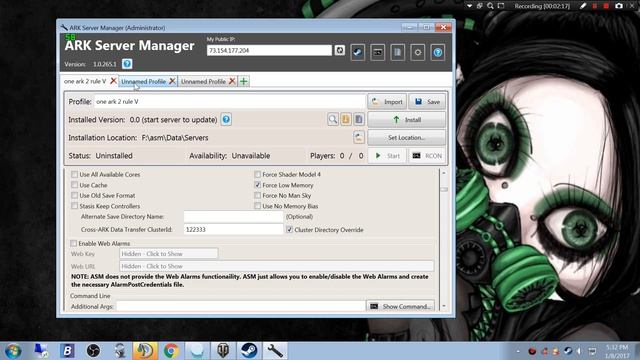Add a new profile with the green plus
The width and height of the screenshot is (640, 360).
[x=244, y=81]
